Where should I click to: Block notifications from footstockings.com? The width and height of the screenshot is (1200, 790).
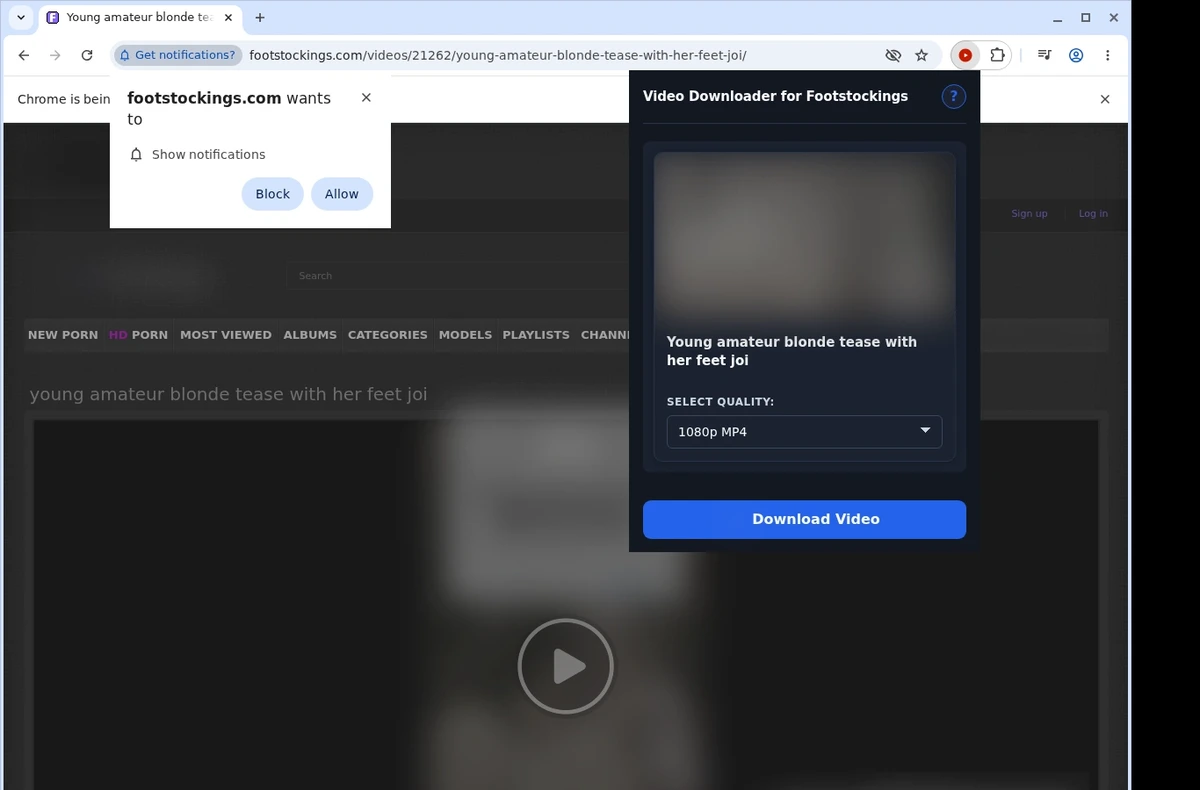(x=272, y=194)
